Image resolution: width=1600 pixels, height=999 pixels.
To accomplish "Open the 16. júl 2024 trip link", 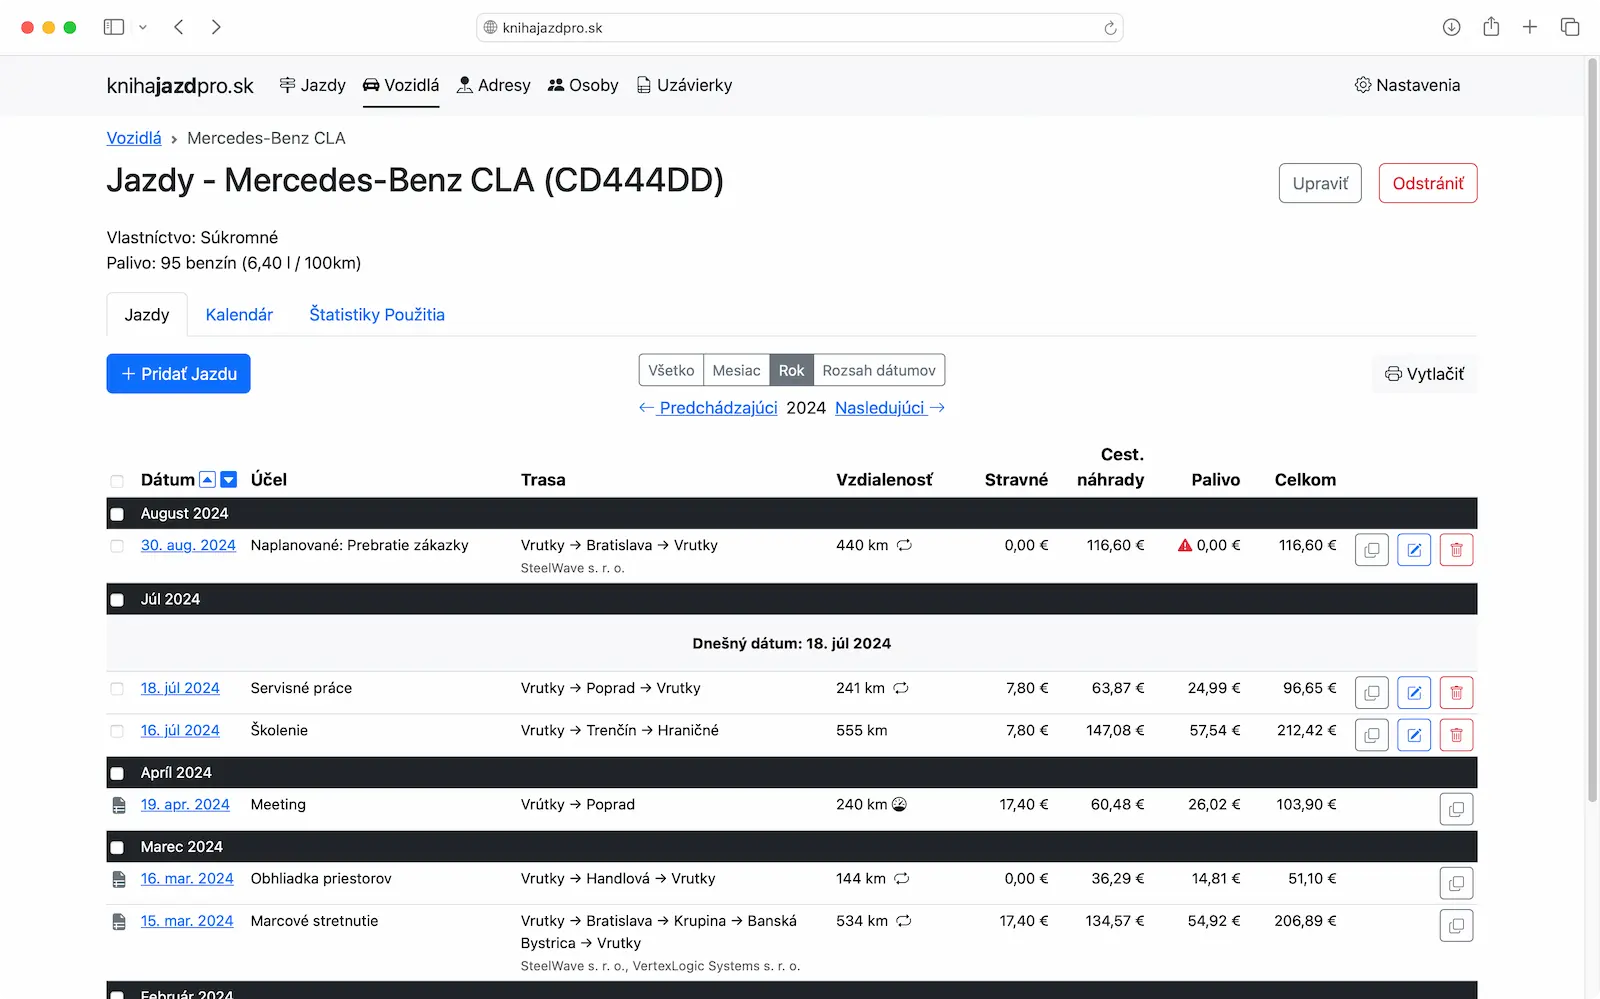I will click(180, 730).
